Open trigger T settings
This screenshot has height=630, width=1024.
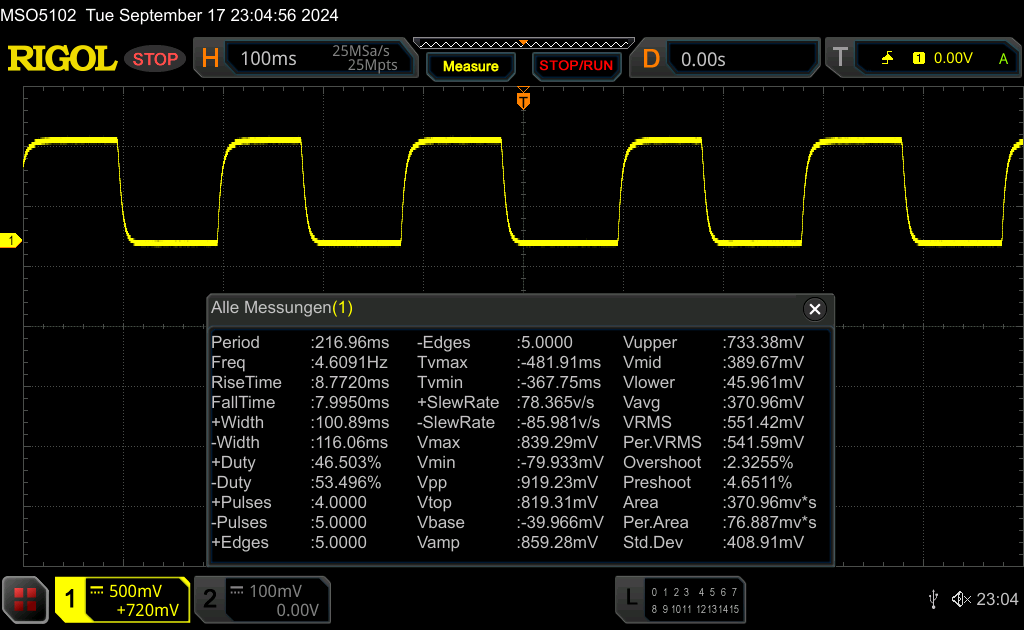coord(840,57)
